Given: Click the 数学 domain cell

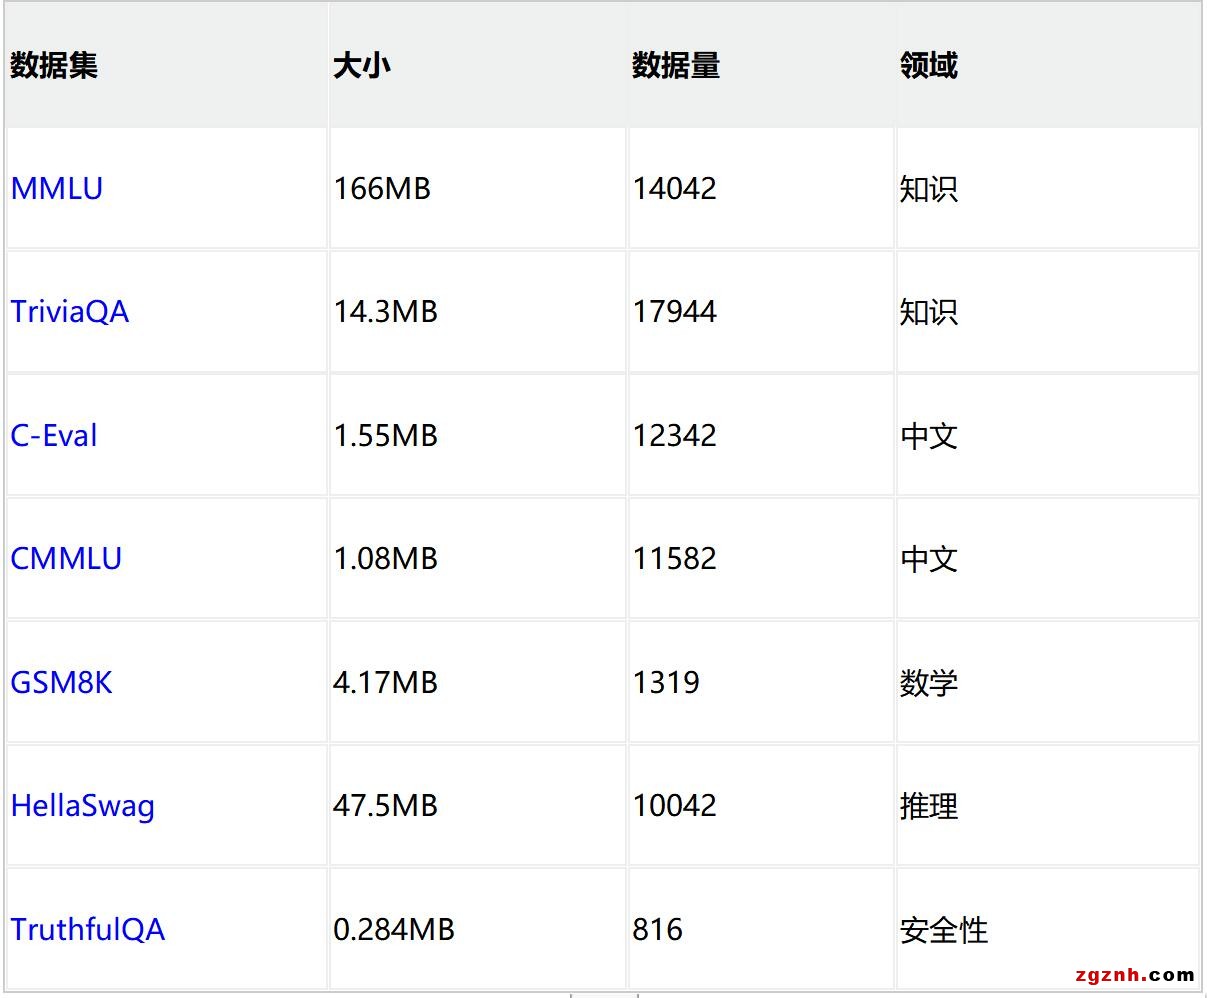Looking at the screenshot, I should click(x=928, y=683).
